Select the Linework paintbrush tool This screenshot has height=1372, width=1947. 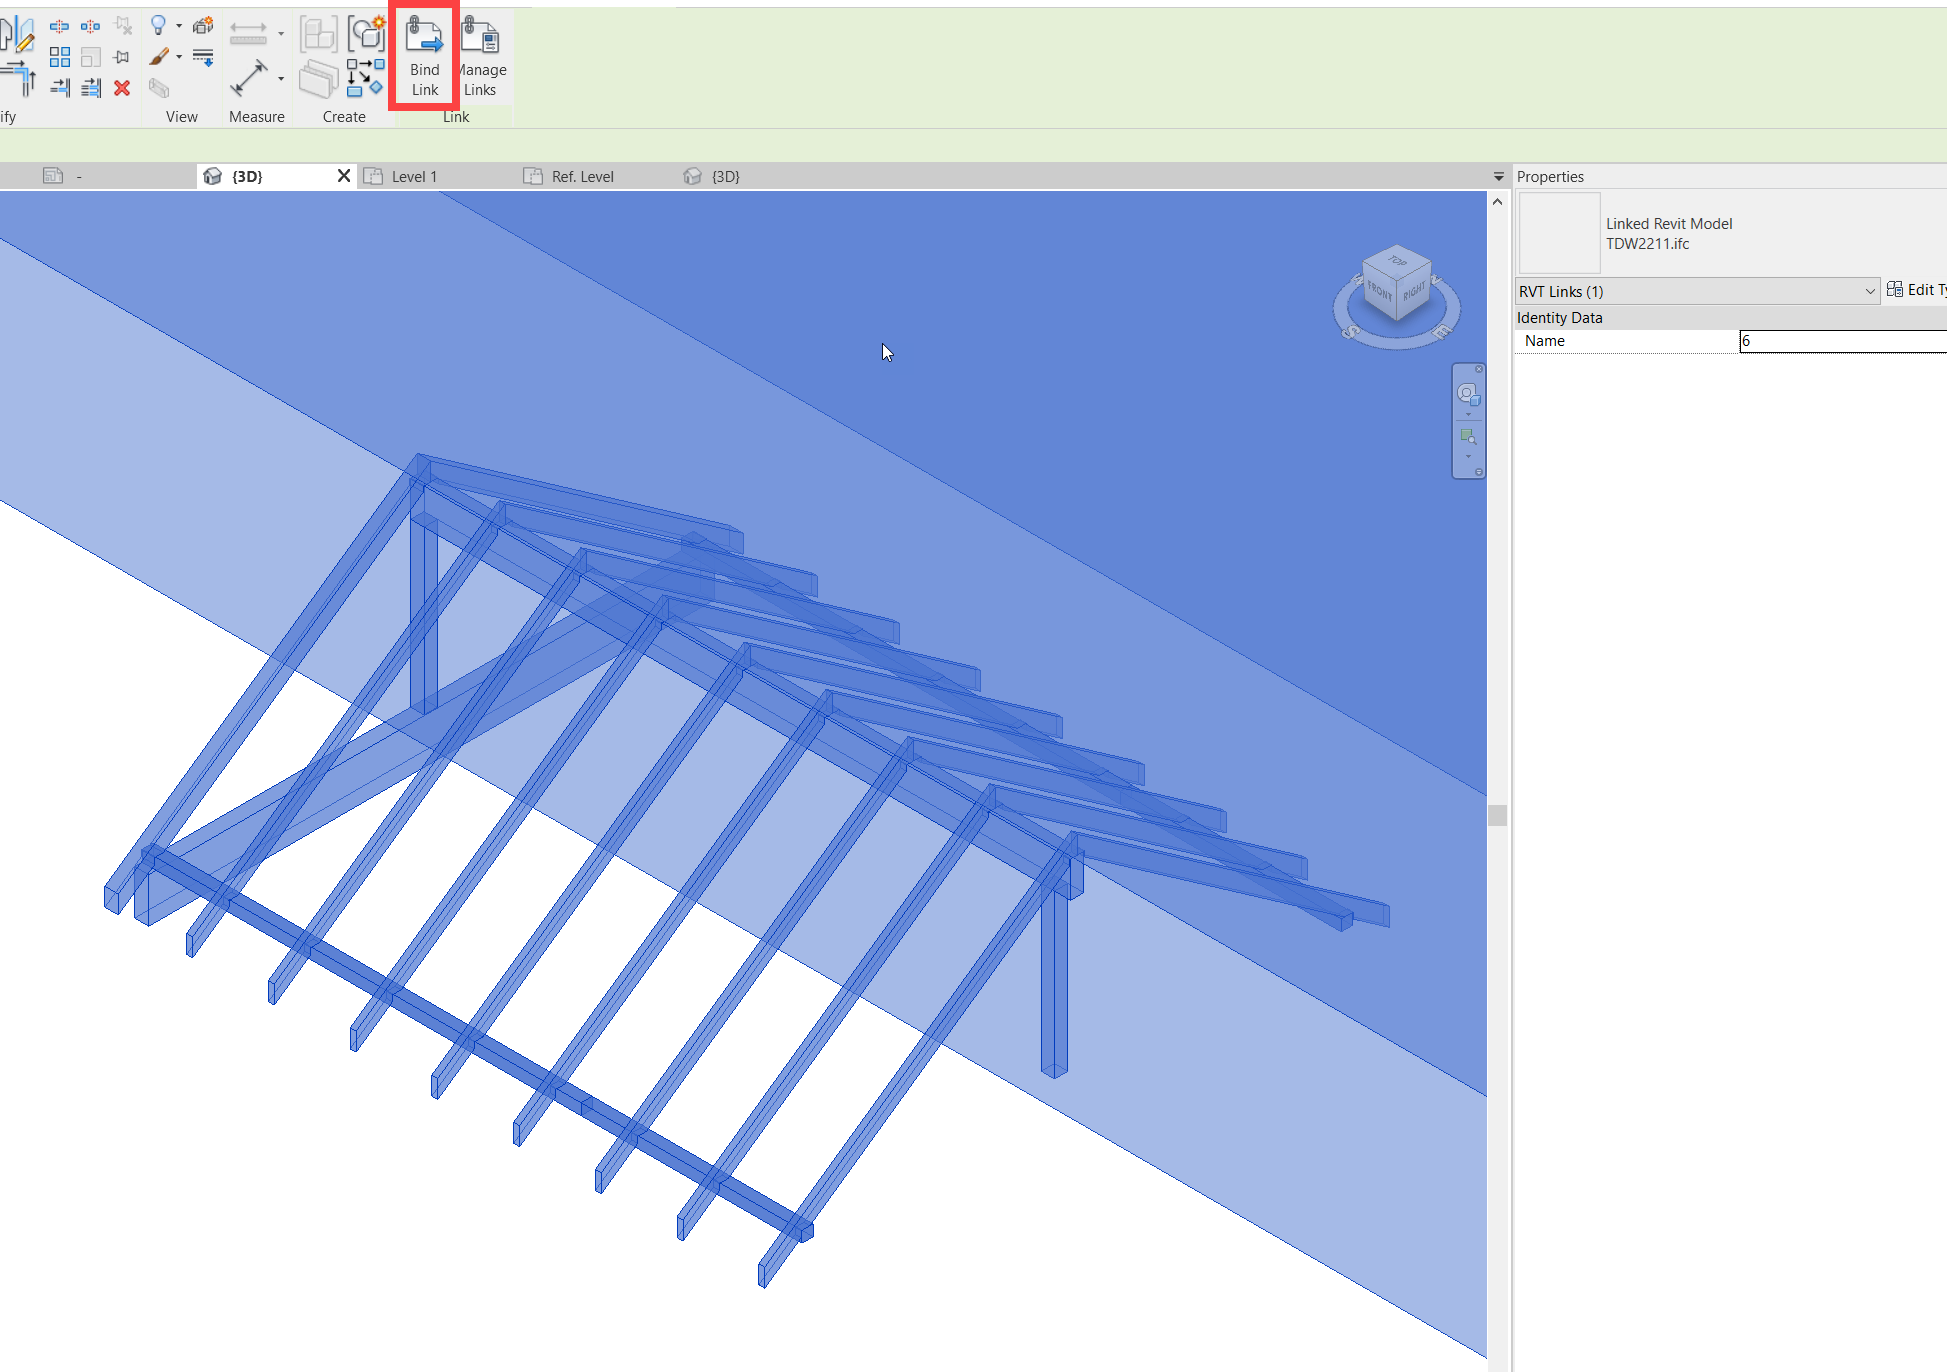coord(158,55)
